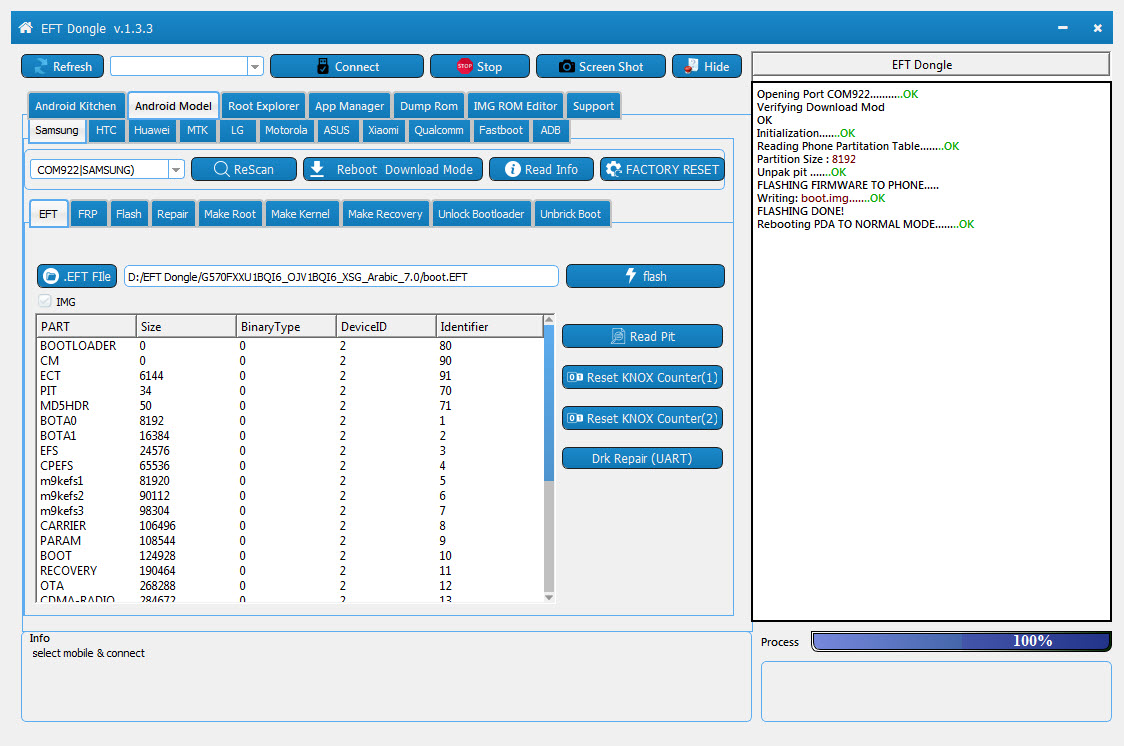Select the ADB tab
Viewport: 1124px width, 746px height.
[x=551, y=130]
